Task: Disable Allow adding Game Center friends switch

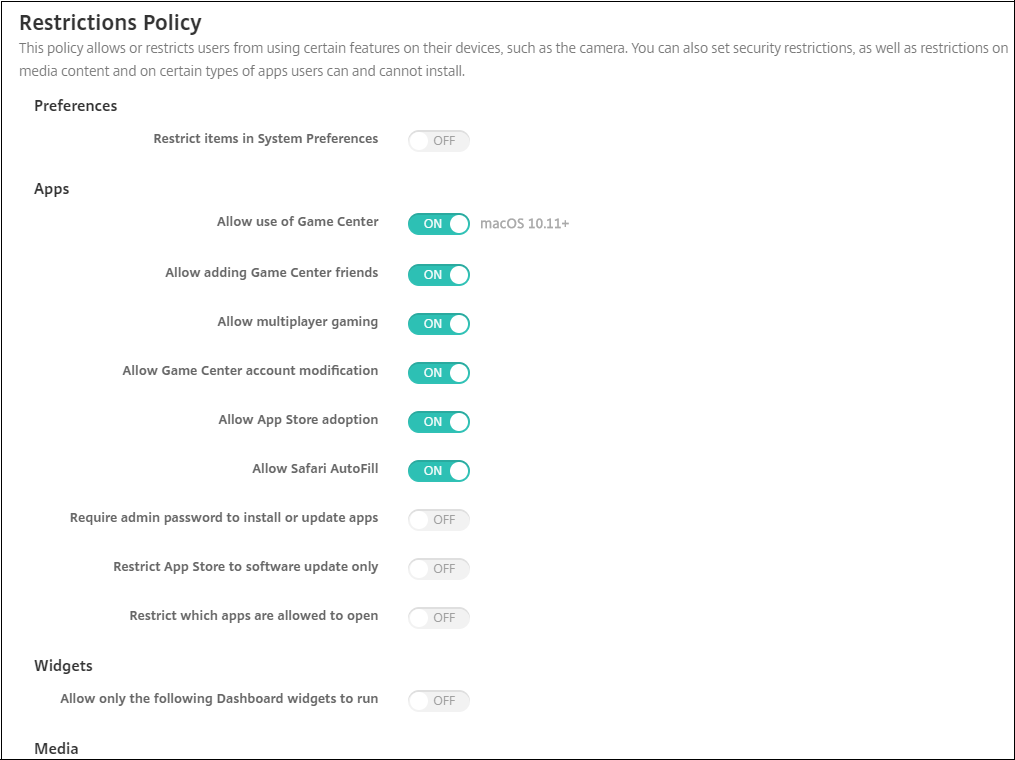Action: pos(438,274)
